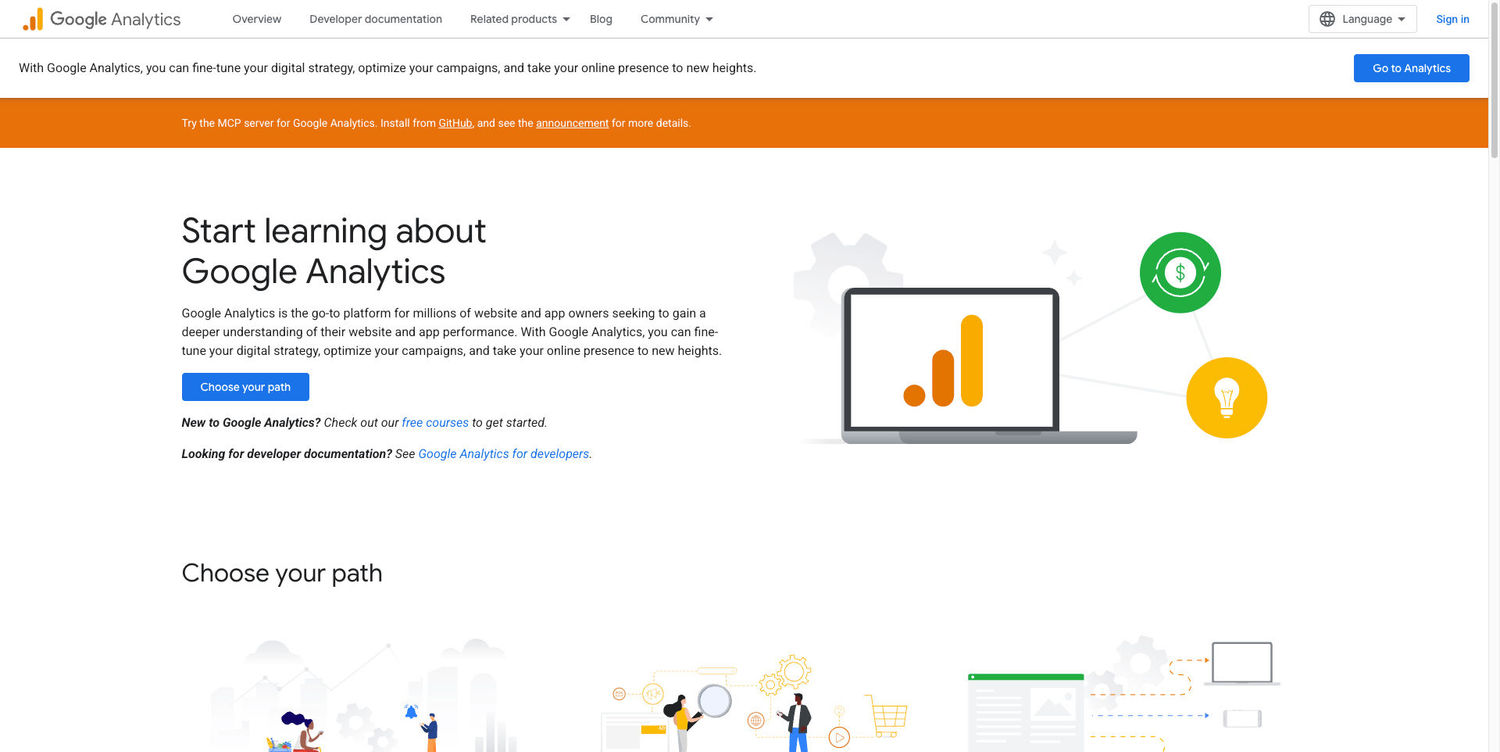Expand the Related products dropdown

pyautogui.click(x=520, y=19)
